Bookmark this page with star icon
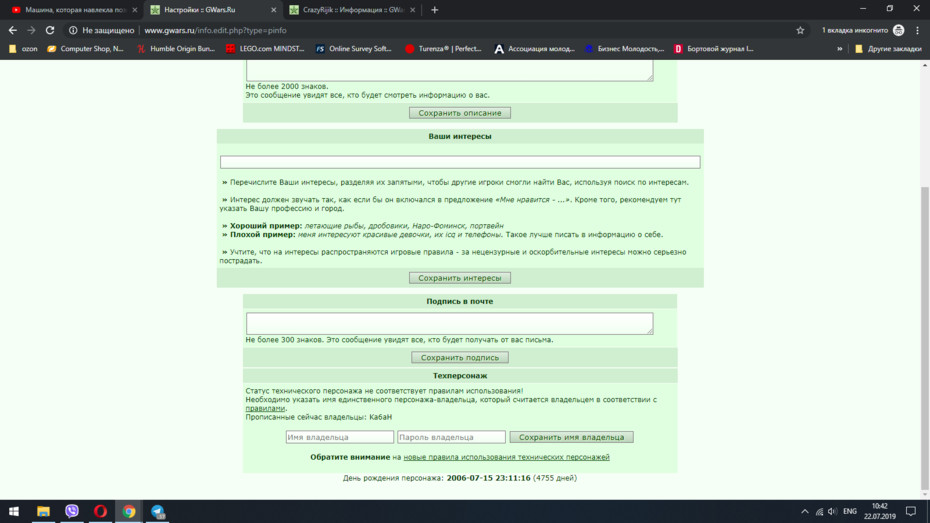 pyautogui.click(x=800, y=30)
